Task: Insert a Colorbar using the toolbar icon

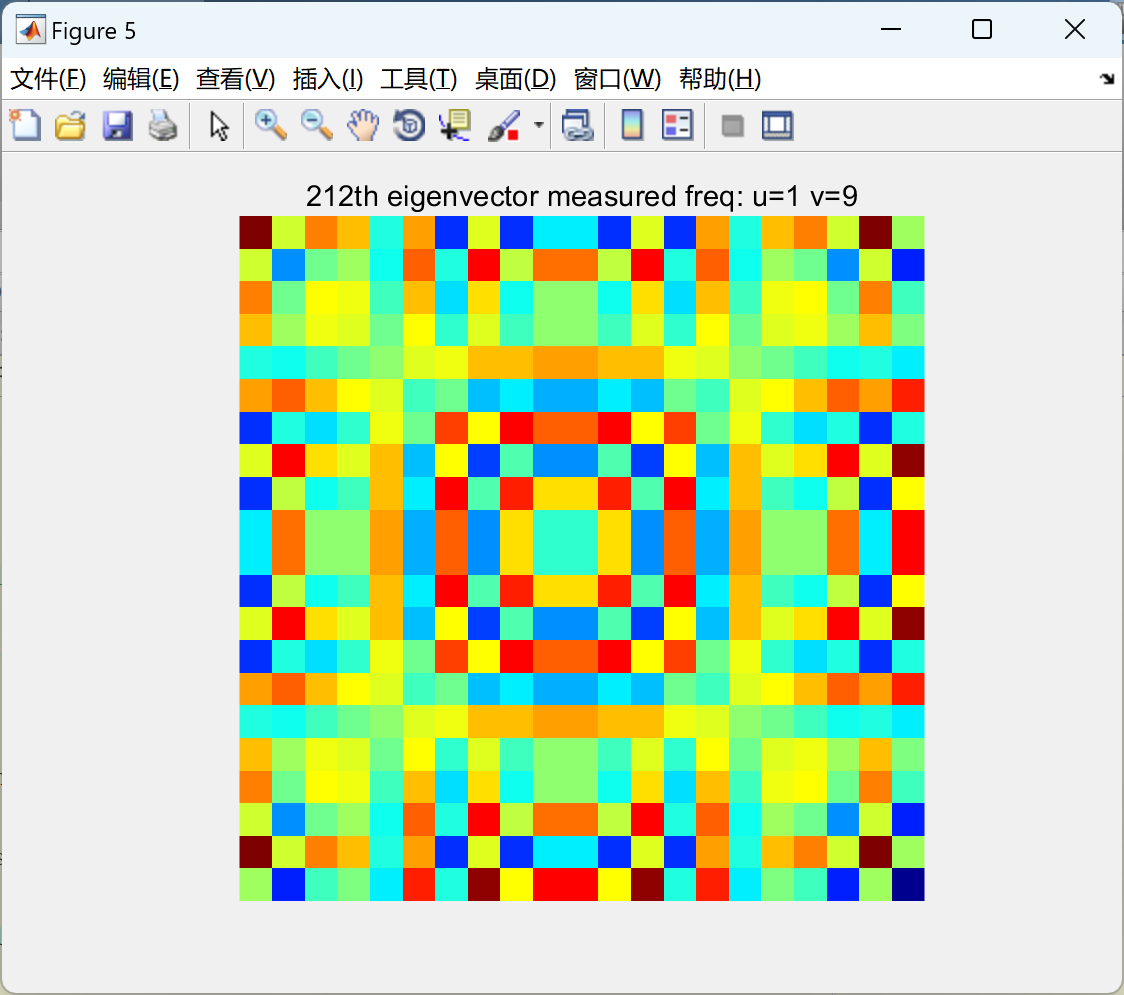Action: click(x=632, y=125)
